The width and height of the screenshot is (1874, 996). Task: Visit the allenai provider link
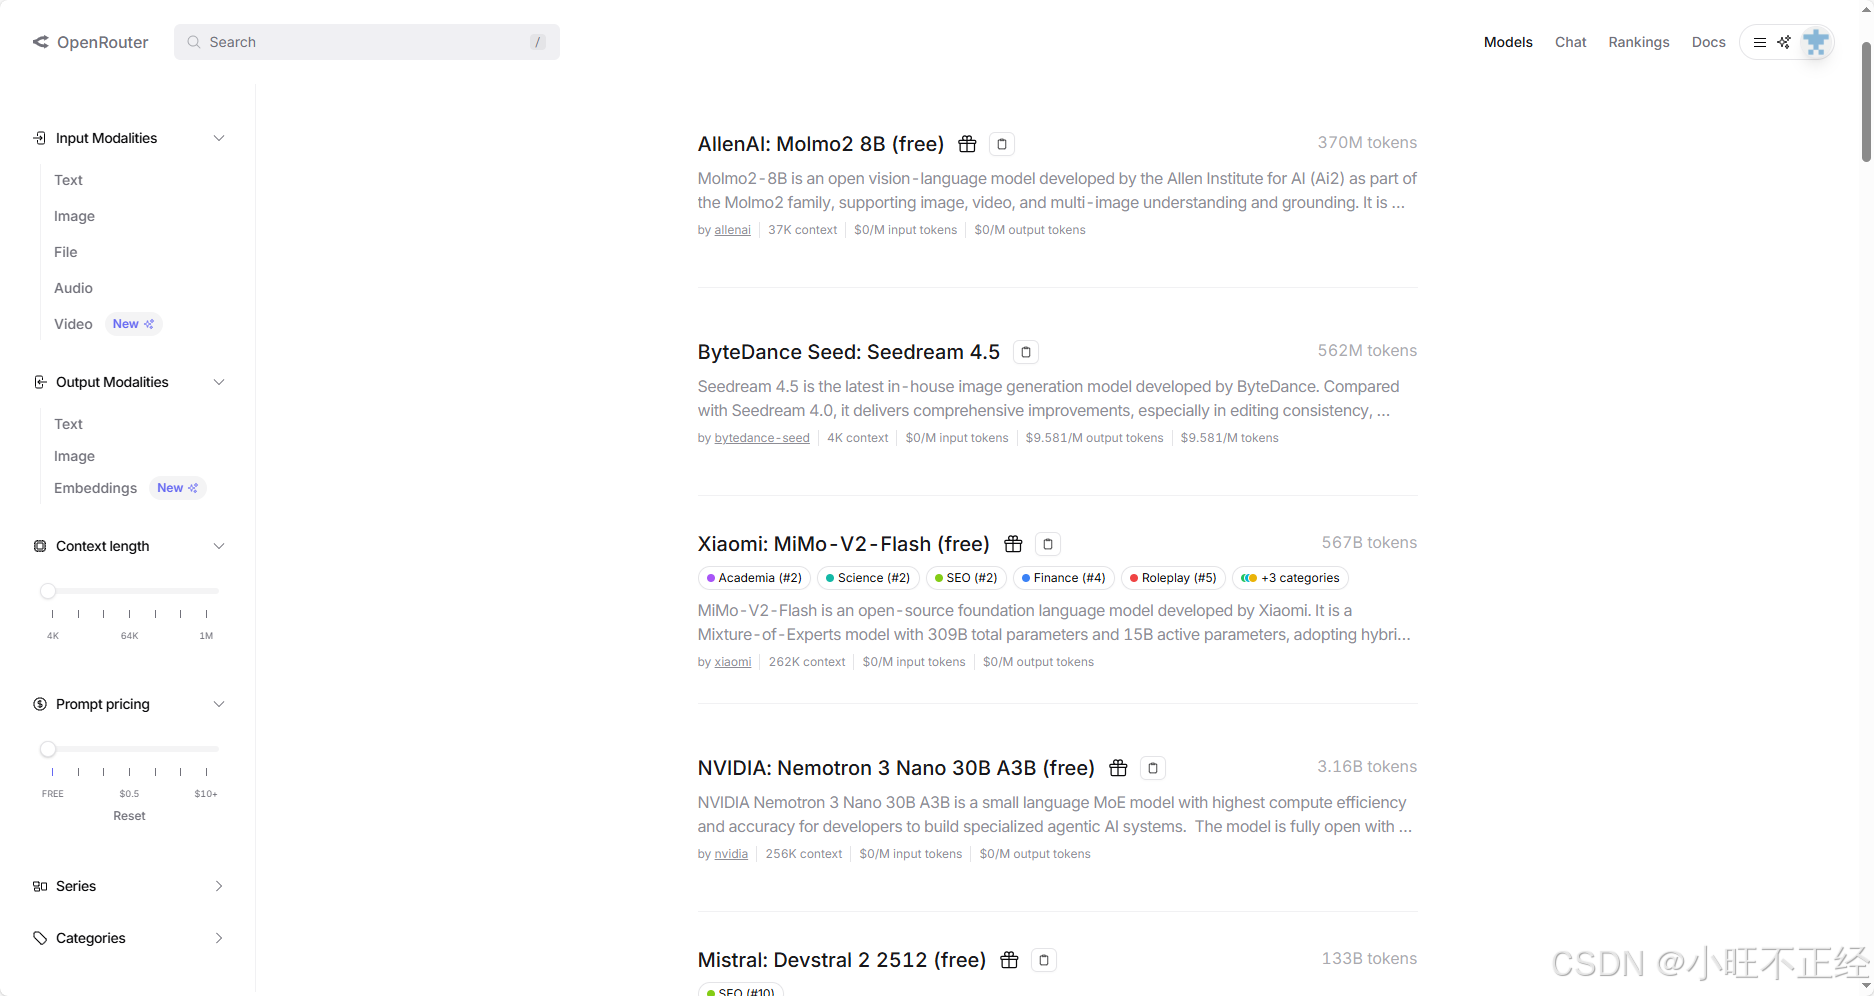coord(732,230)
